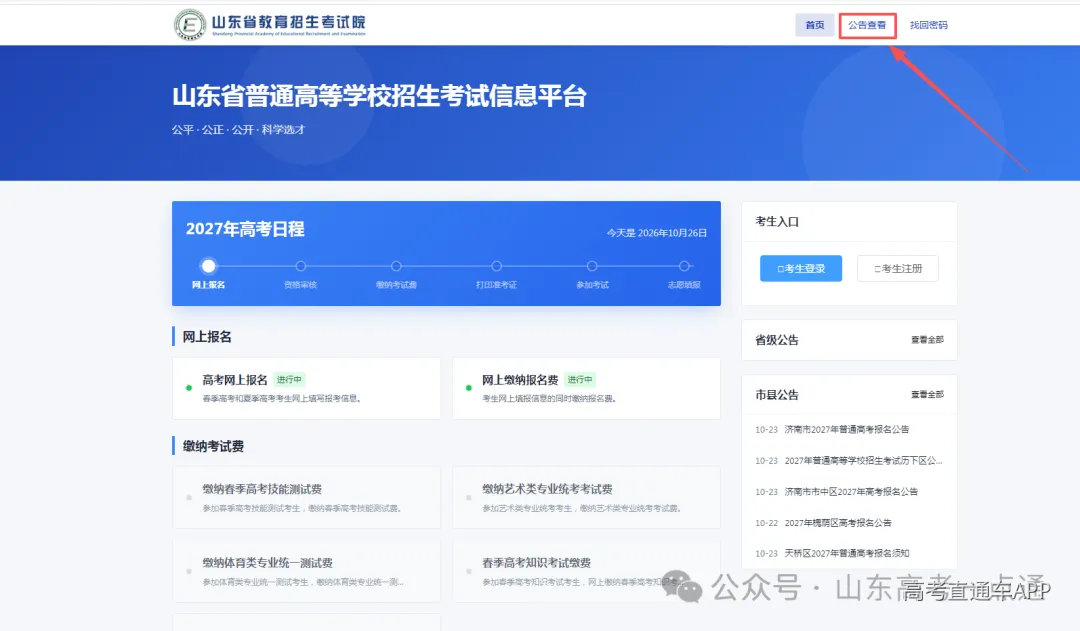Open the 高考网上报名 card
The height and width of the screenshot is (631, 1080).
coord(307,389)
